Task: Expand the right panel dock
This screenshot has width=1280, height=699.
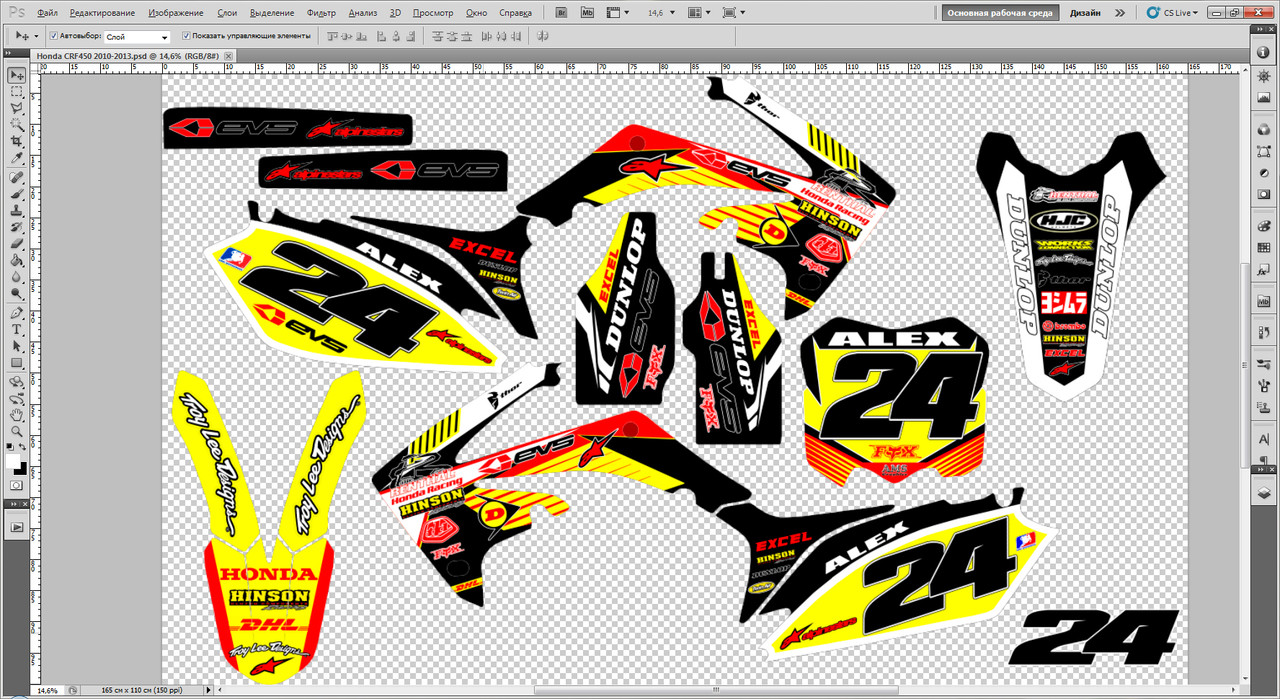Action: pyautogui.click(x=1260, y=31)
